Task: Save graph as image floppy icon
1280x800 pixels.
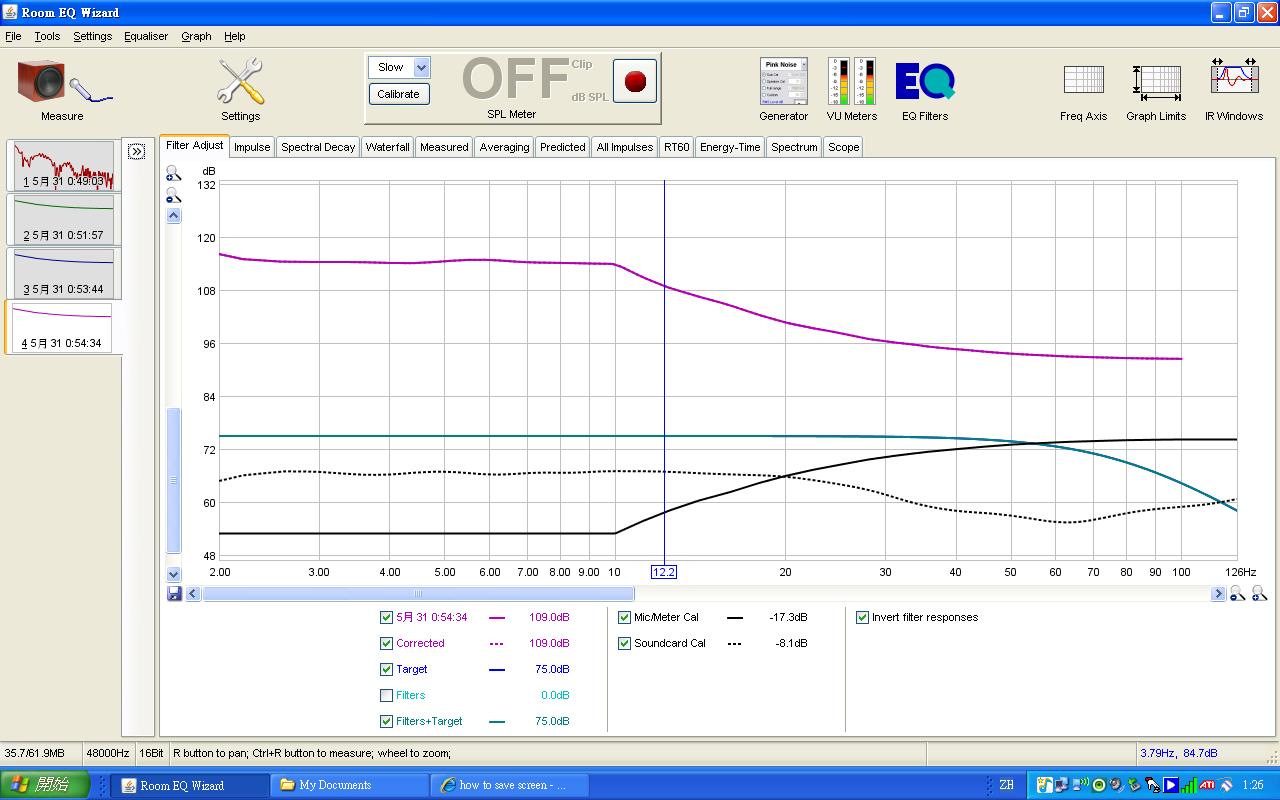Action: click(x=174, y=594)
